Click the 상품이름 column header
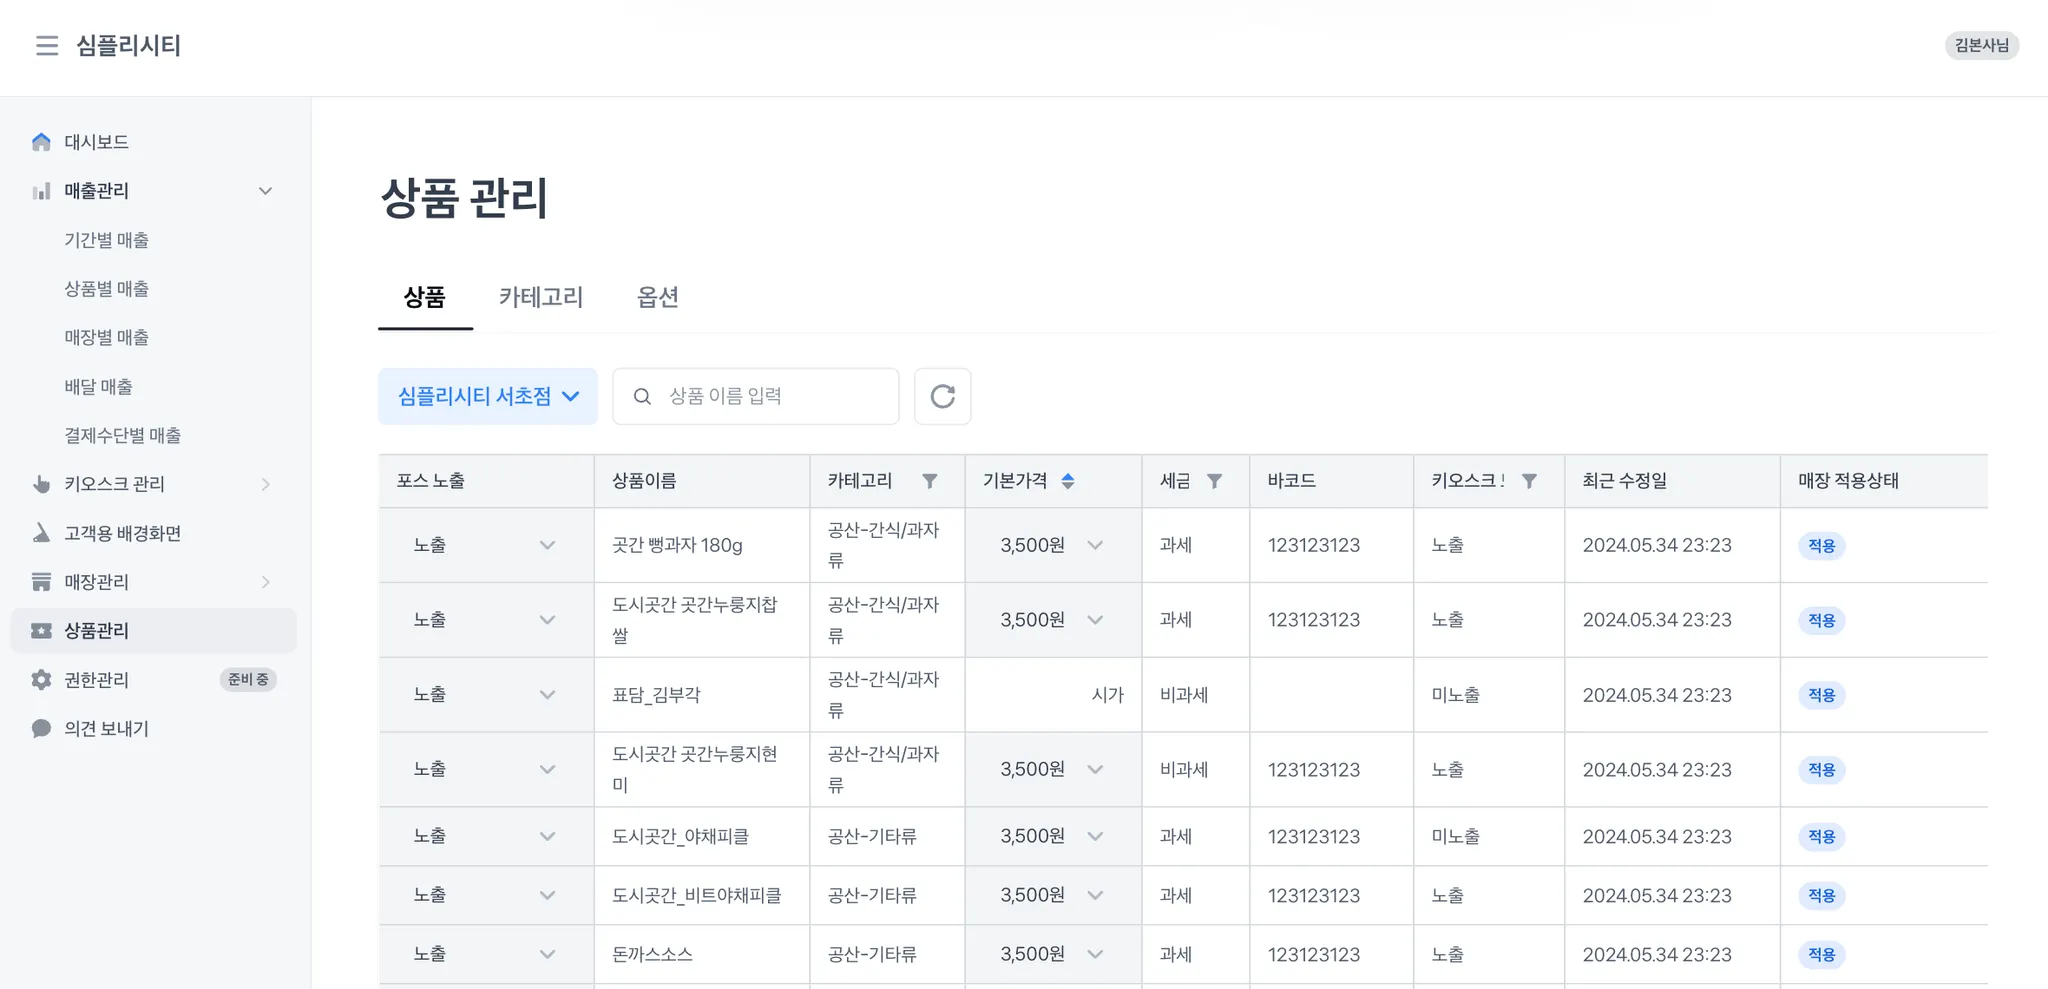Screen dimensions: 2048x989 [x=702, y=481]
